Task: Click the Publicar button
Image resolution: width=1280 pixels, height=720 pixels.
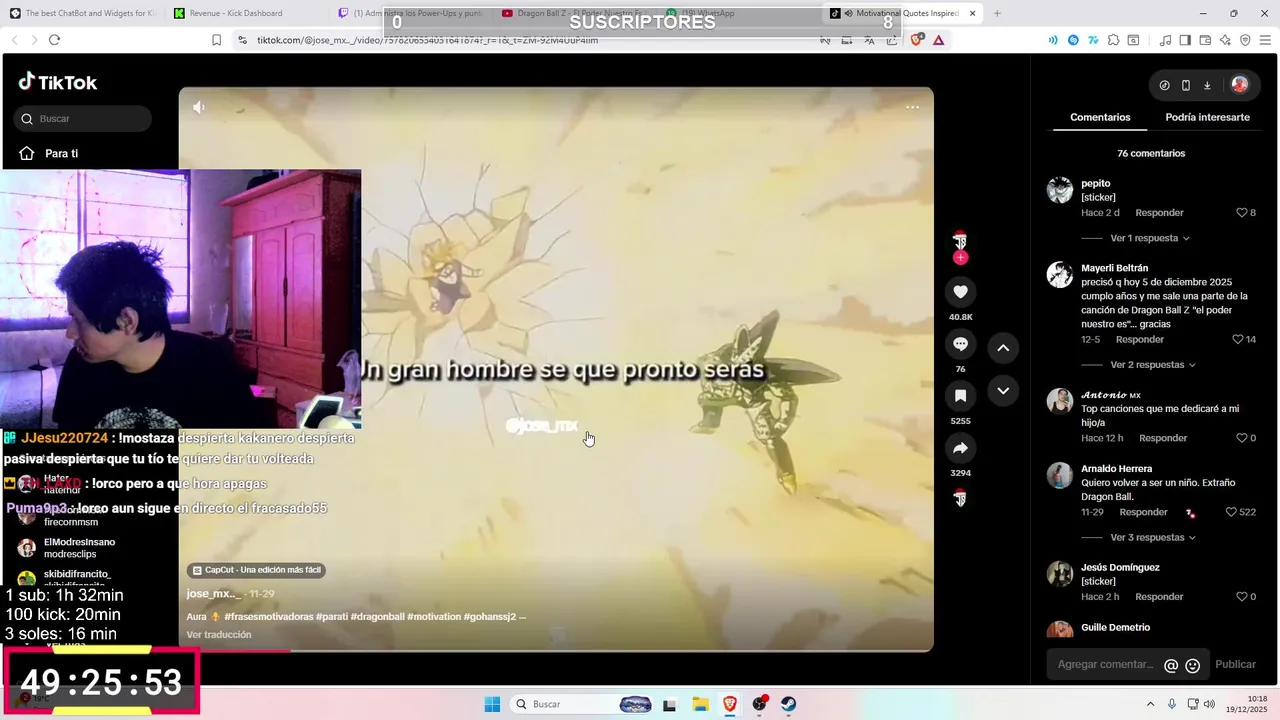Action: [1235, 665]
